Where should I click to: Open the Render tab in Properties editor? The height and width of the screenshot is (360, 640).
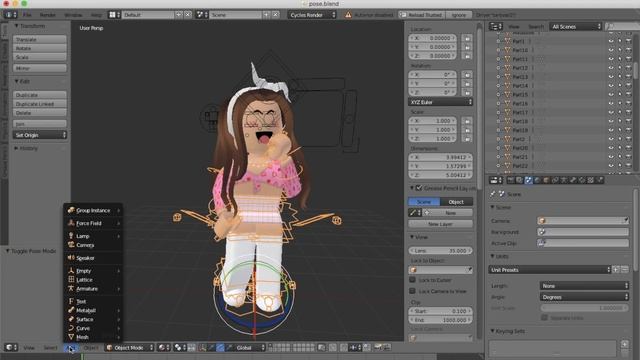tap(510, 180)
